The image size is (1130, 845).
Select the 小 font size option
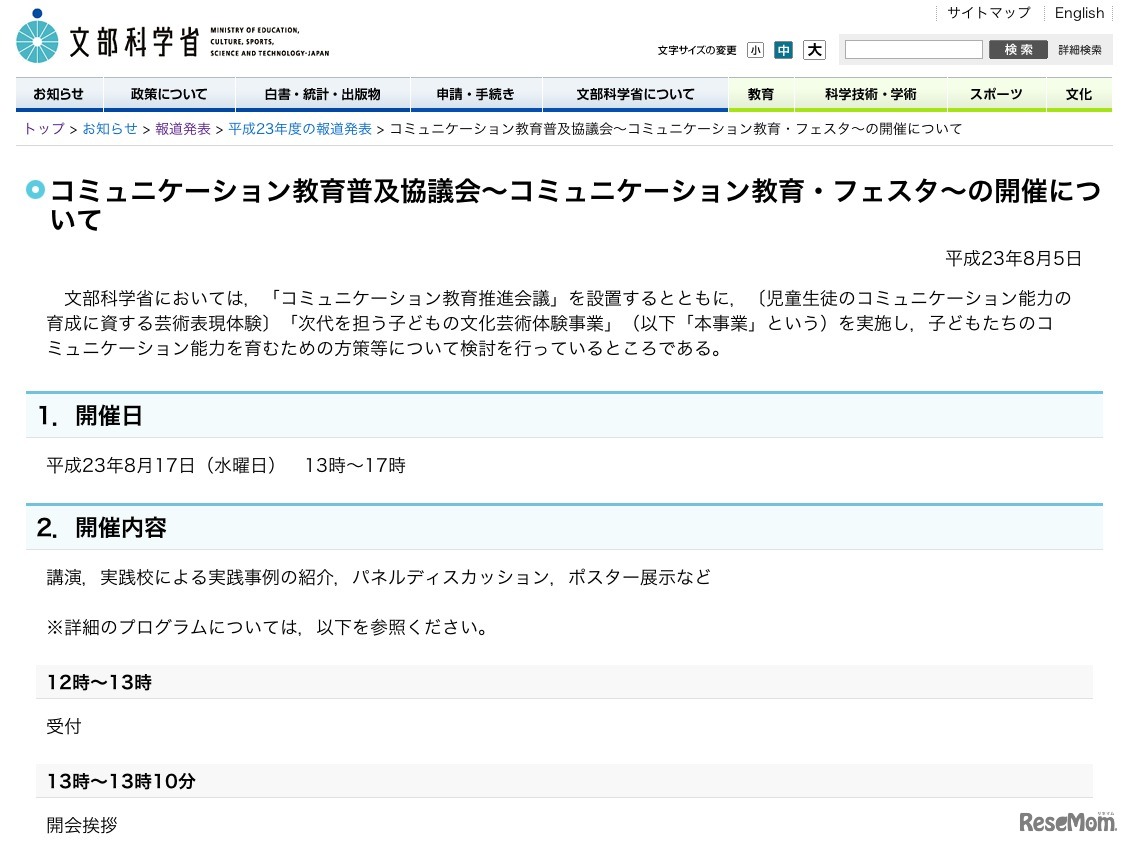(x=755, y=49)
